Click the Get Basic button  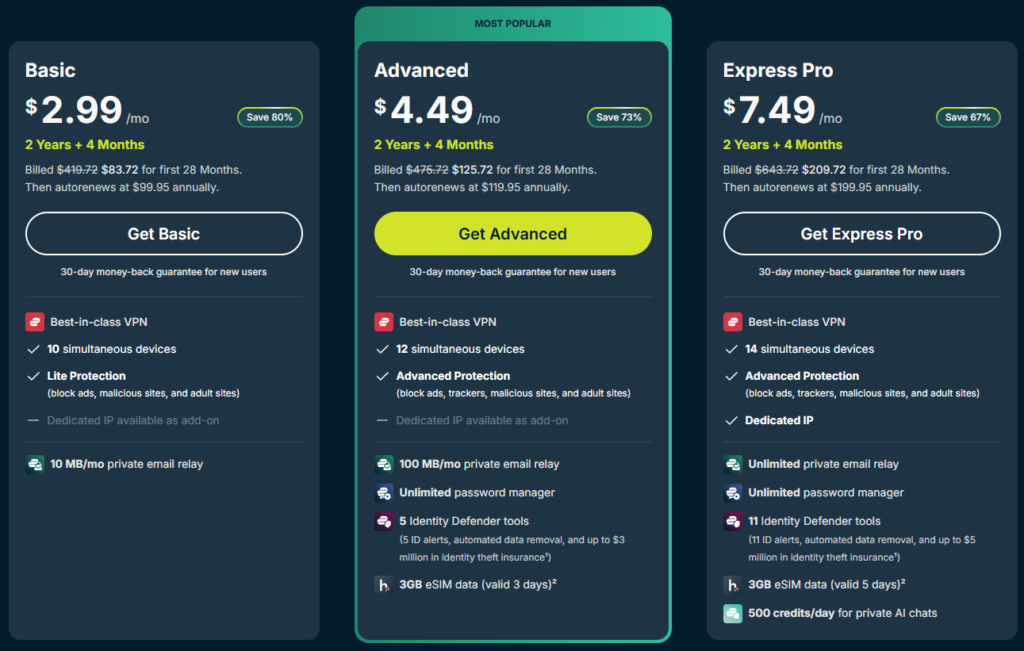[164, 234]
